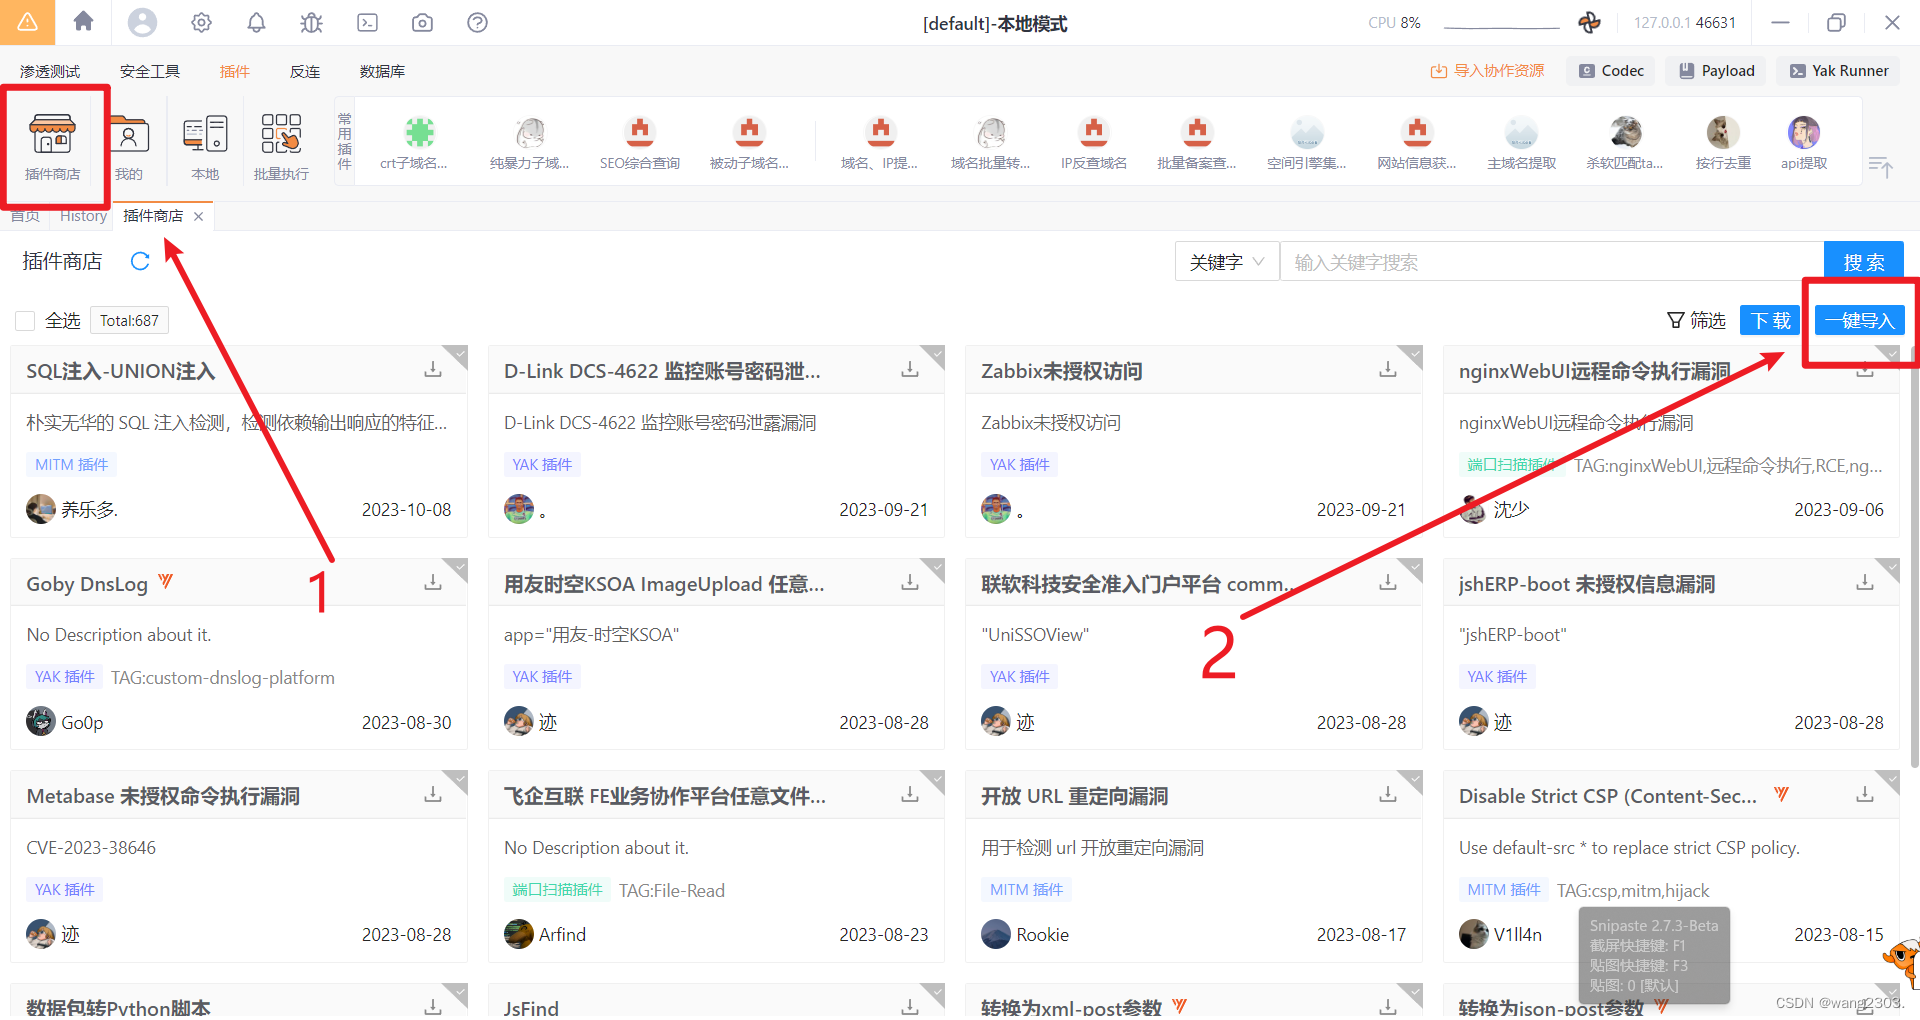Expand the common plugins sort list
Viewport: 1920px width, 1020px height.
1880,167
